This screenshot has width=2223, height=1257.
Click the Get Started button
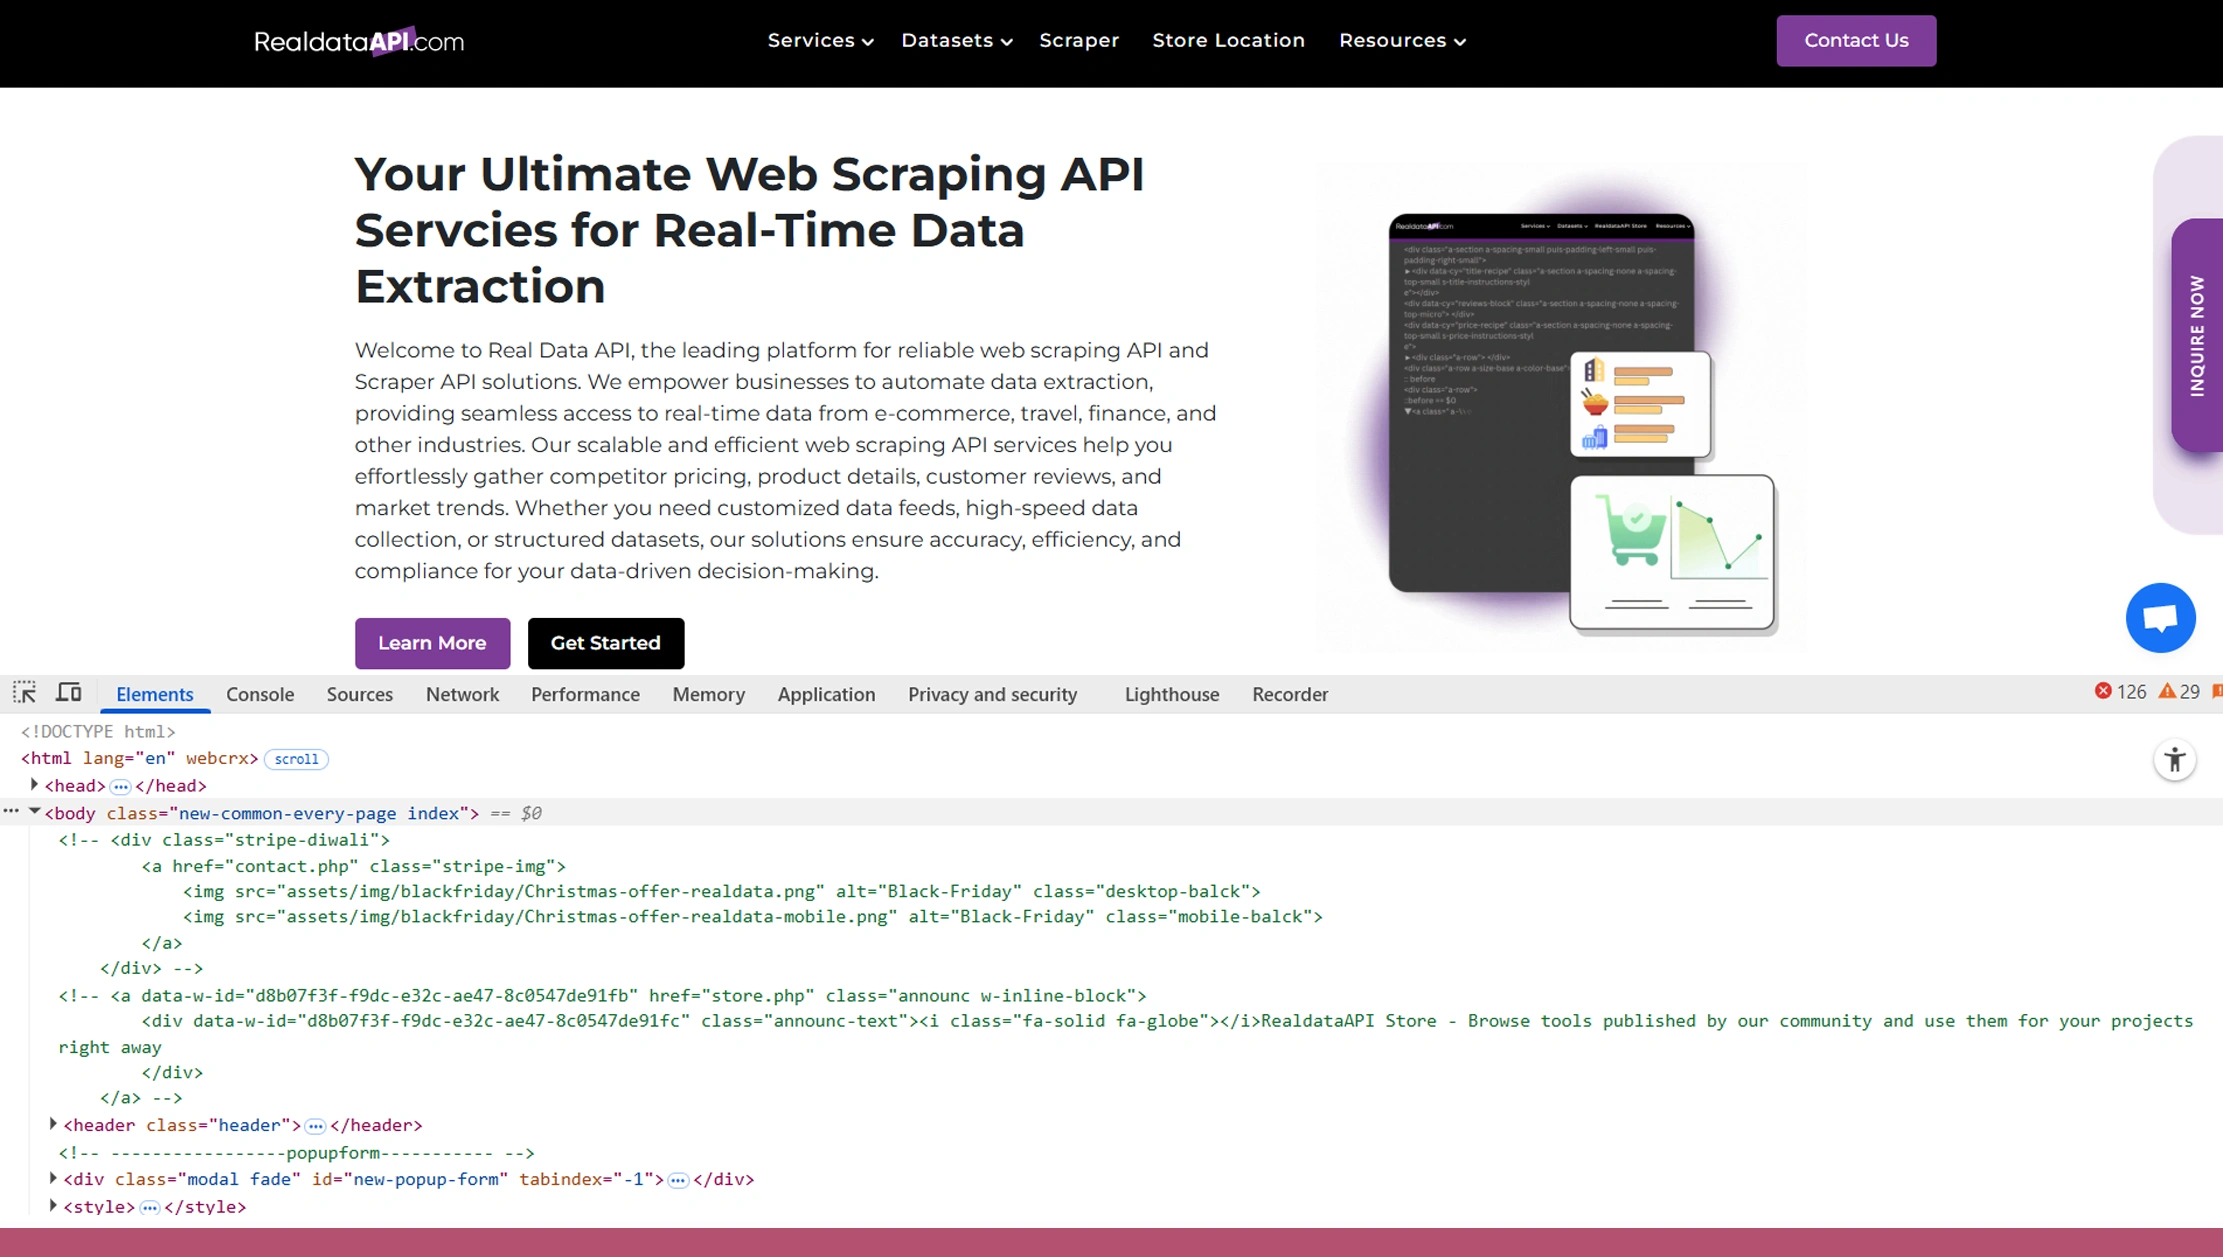tap(605, 643)
